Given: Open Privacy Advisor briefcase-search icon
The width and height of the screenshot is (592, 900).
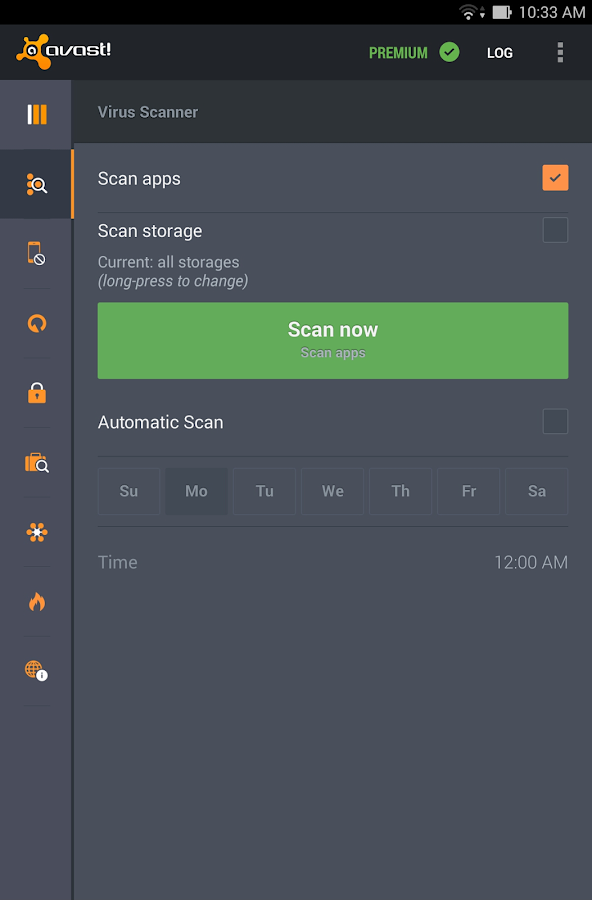Looking at the screenshot, I should coord(36,462).
